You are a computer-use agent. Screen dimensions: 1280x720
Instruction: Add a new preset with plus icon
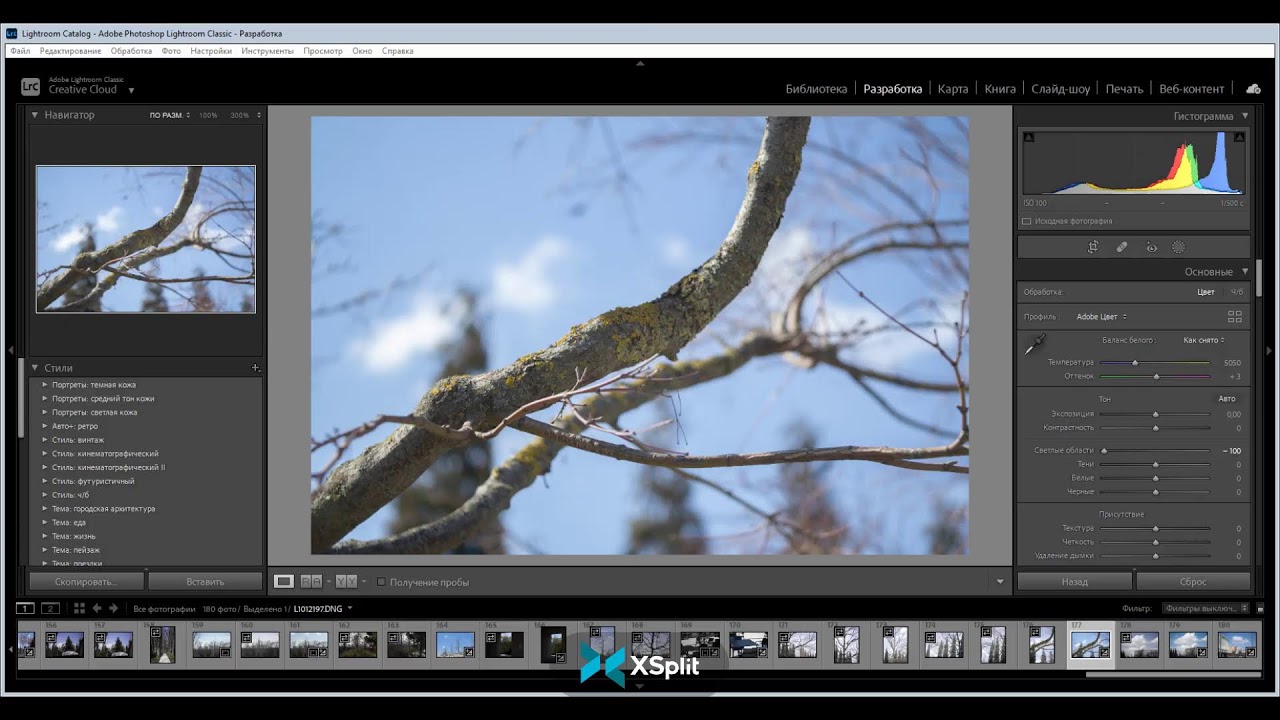[255, 368]
